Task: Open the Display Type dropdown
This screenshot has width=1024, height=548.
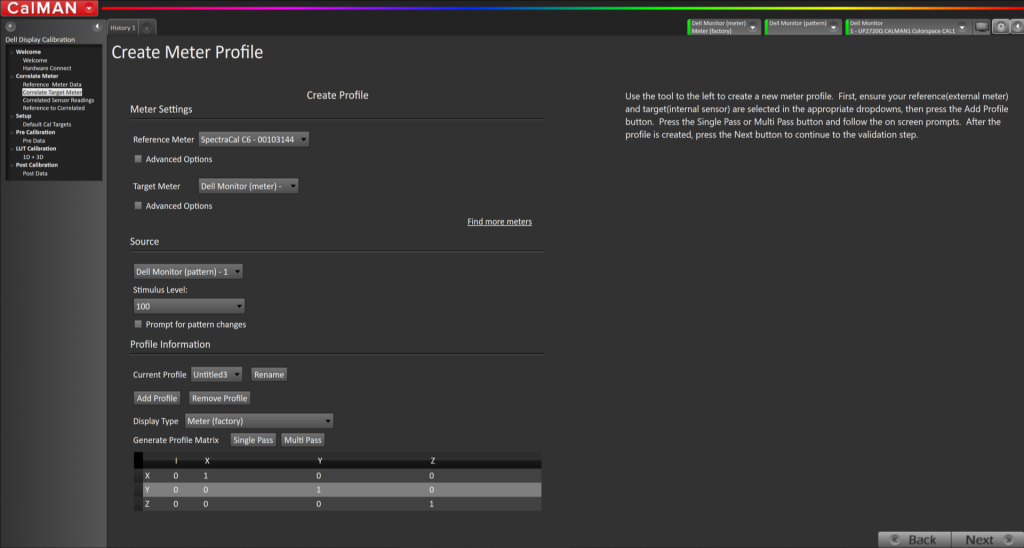Action: pyautogui.click(x=259, y=421)
